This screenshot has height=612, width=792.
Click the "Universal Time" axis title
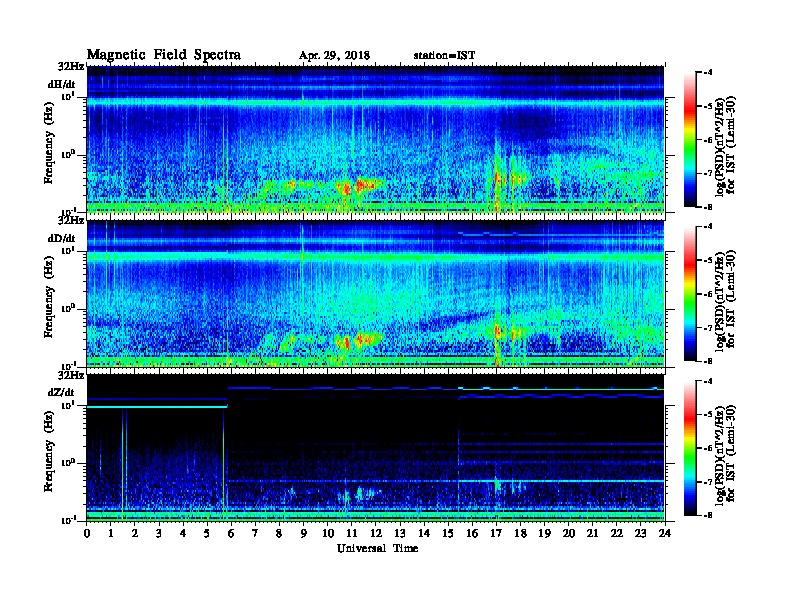377,548
